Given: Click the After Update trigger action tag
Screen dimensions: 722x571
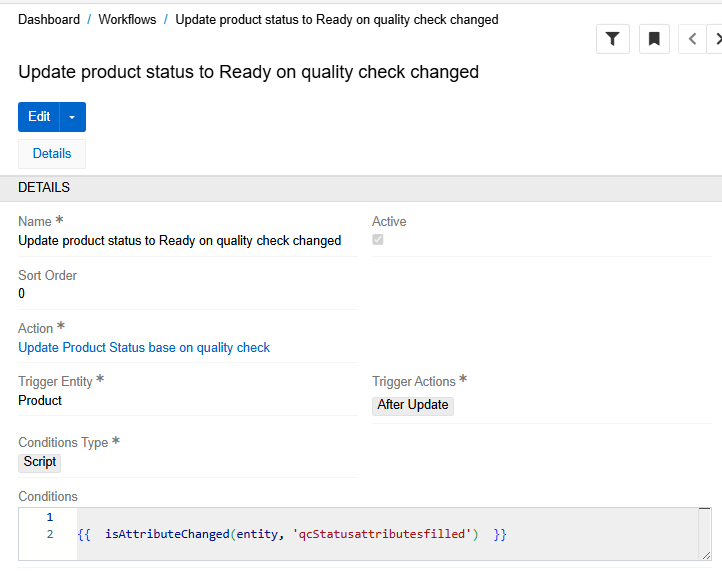Looking at the screenshot, I should click(413, 406).
